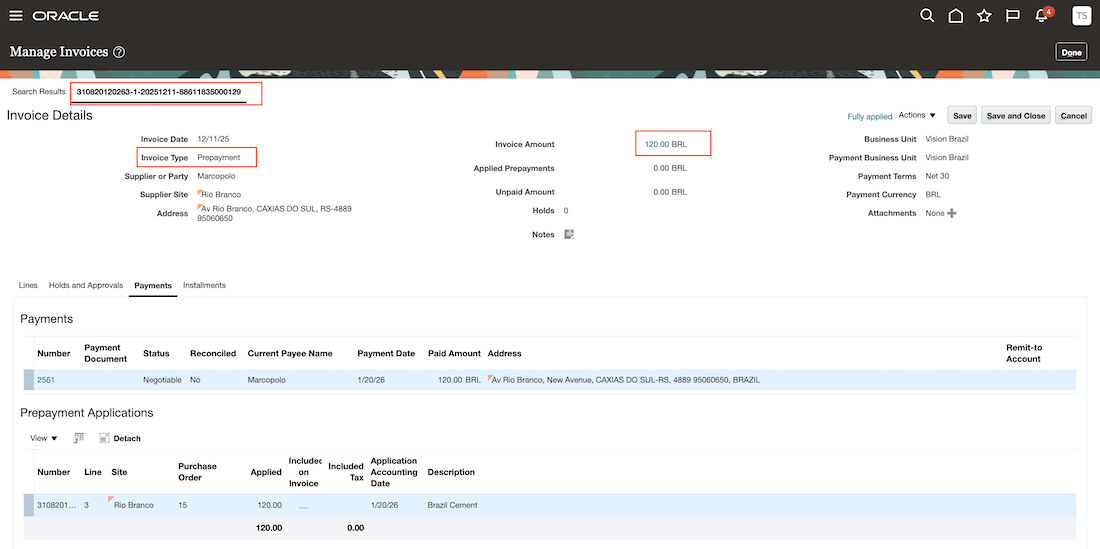Screen dimensions: 1100x549
Task: Click Save and Close
Action: pos(1015,116)
